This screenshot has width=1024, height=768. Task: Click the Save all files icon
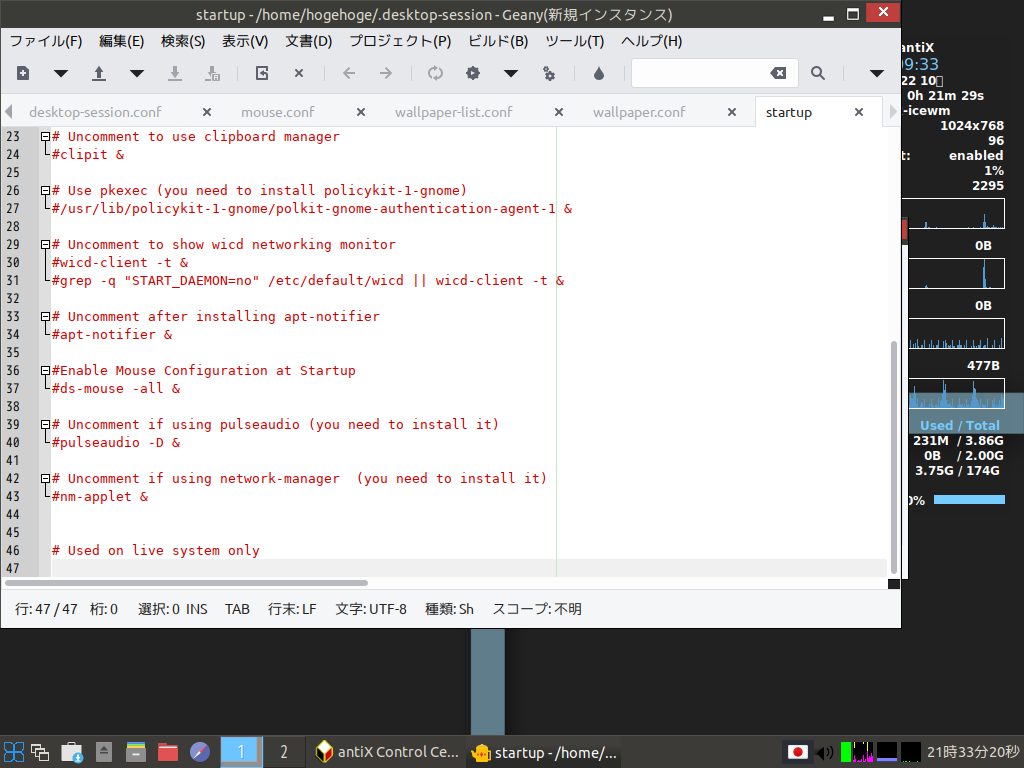click(x=213, y=73)
